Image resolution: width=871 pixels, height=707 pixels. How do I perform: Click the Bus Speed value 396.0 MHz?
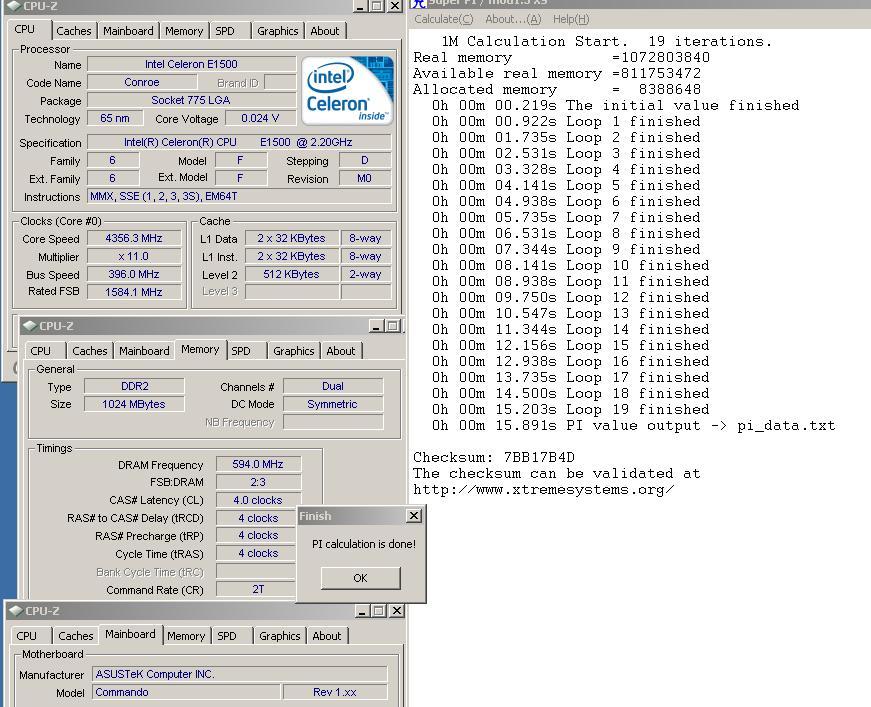[134, 274]
